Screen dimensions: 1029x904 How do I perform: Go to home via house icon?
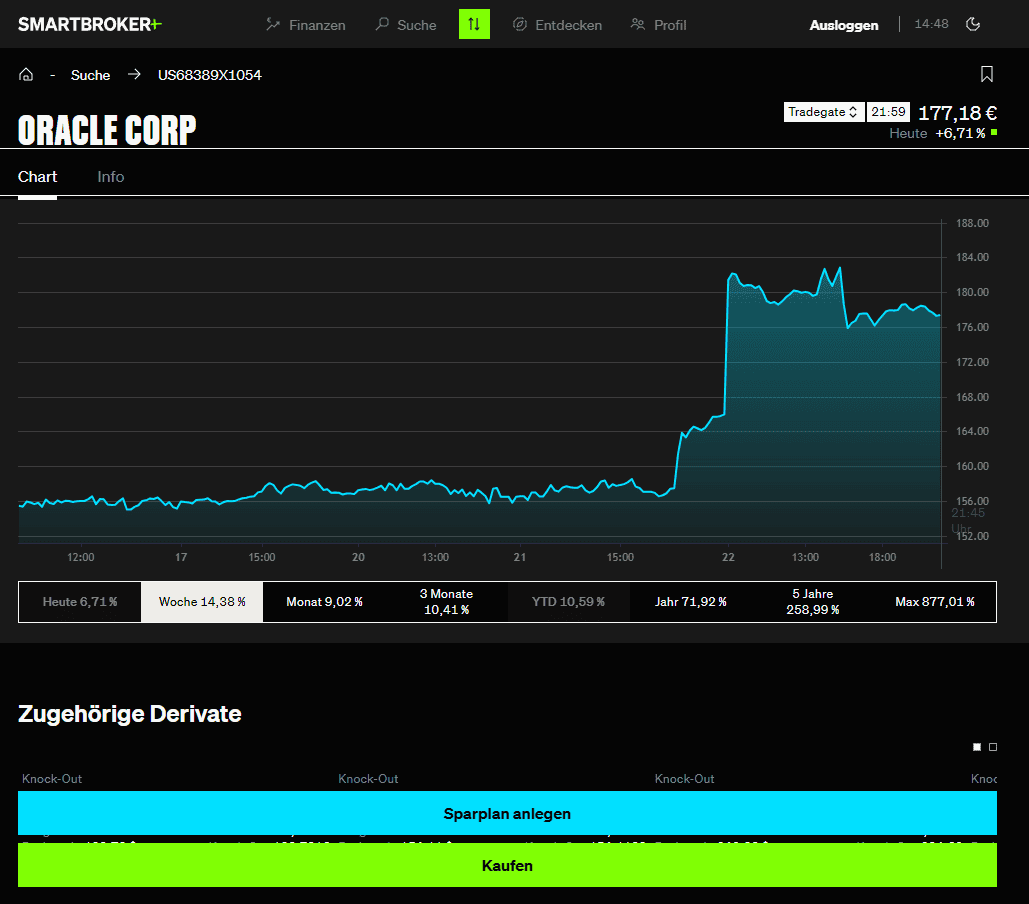tap(26, 74)
